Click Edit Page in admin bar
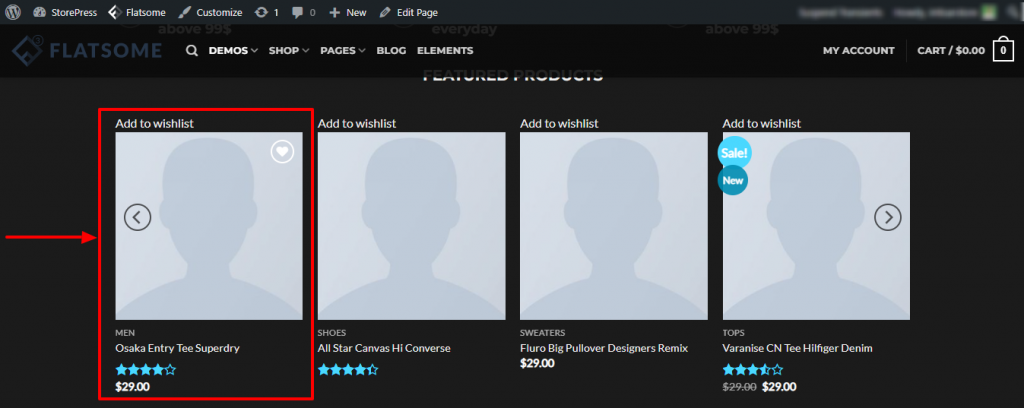The height and width of the screenshot is (408, 1024). point(409,12)
